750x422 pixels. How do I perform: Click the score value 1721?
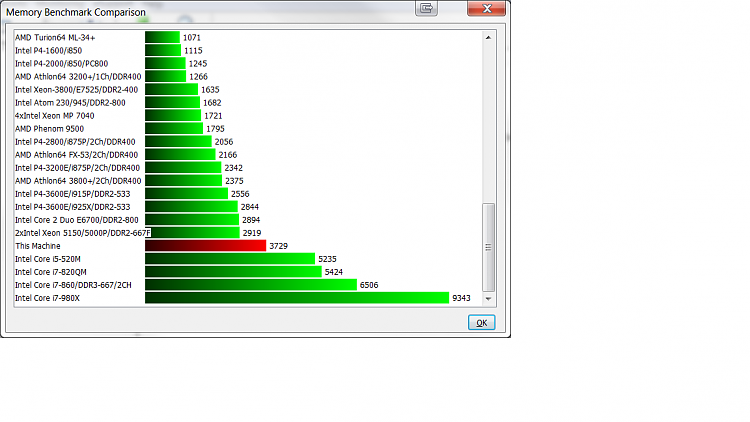[x=213, y=115]
